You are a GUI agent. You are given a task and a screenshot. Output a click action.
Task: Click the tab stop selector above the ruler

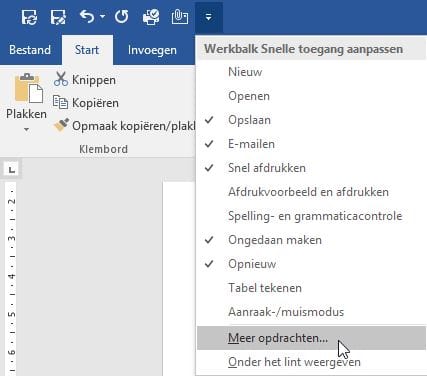(x=12, y=170)
